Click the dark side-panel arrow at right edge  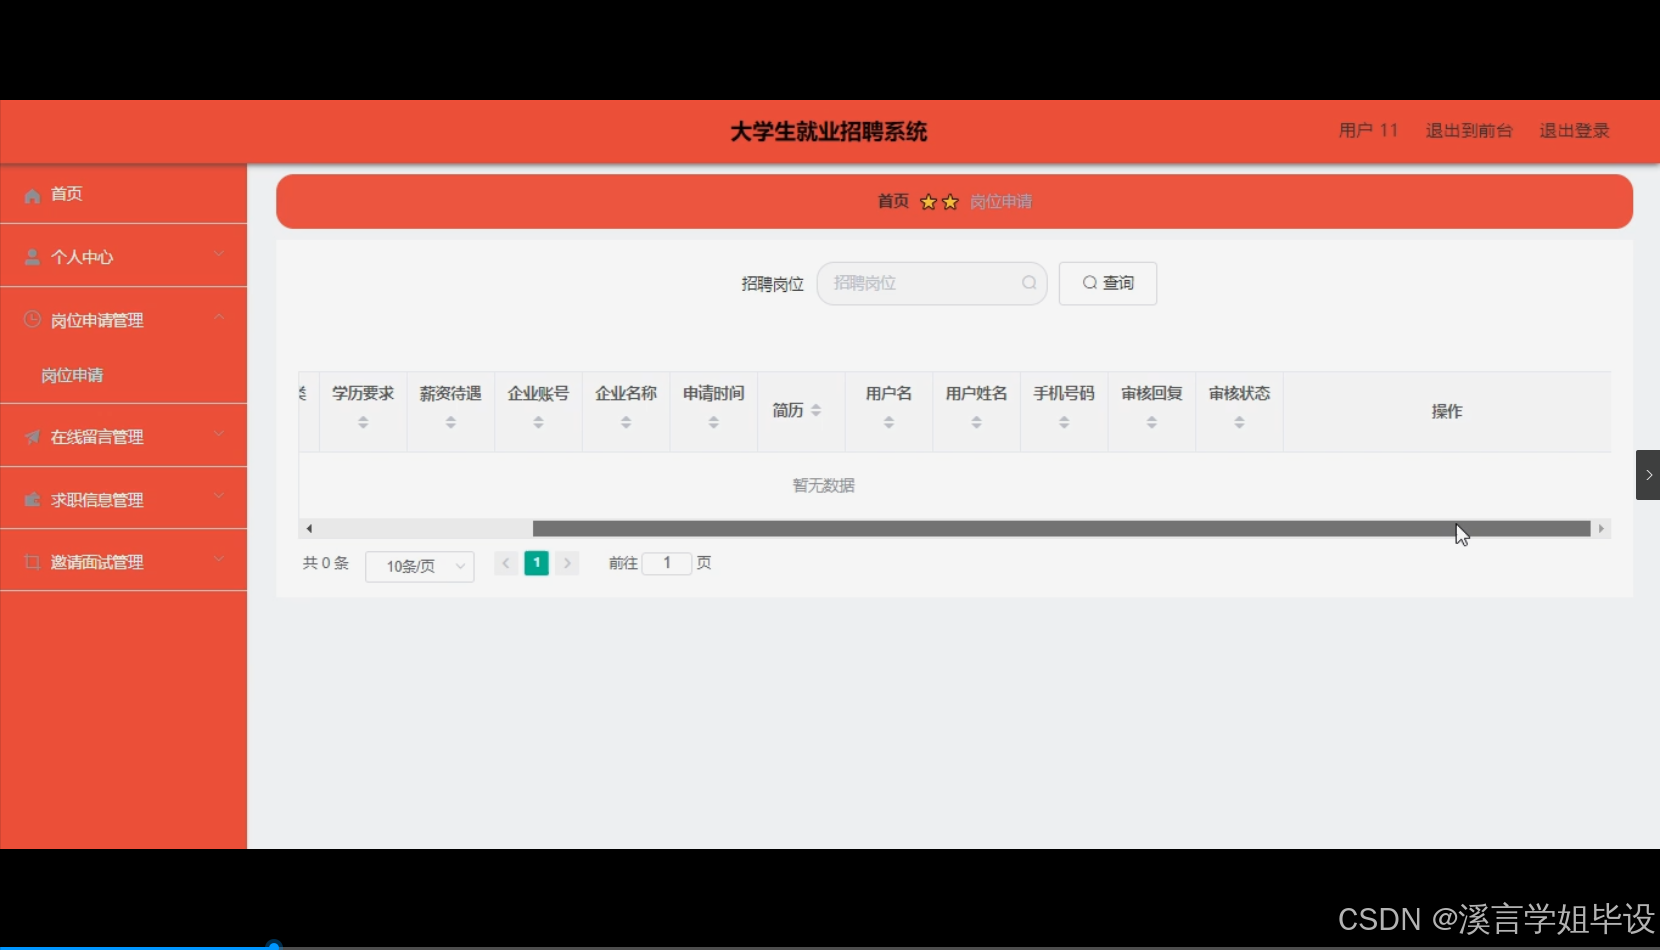(1648, 475)
